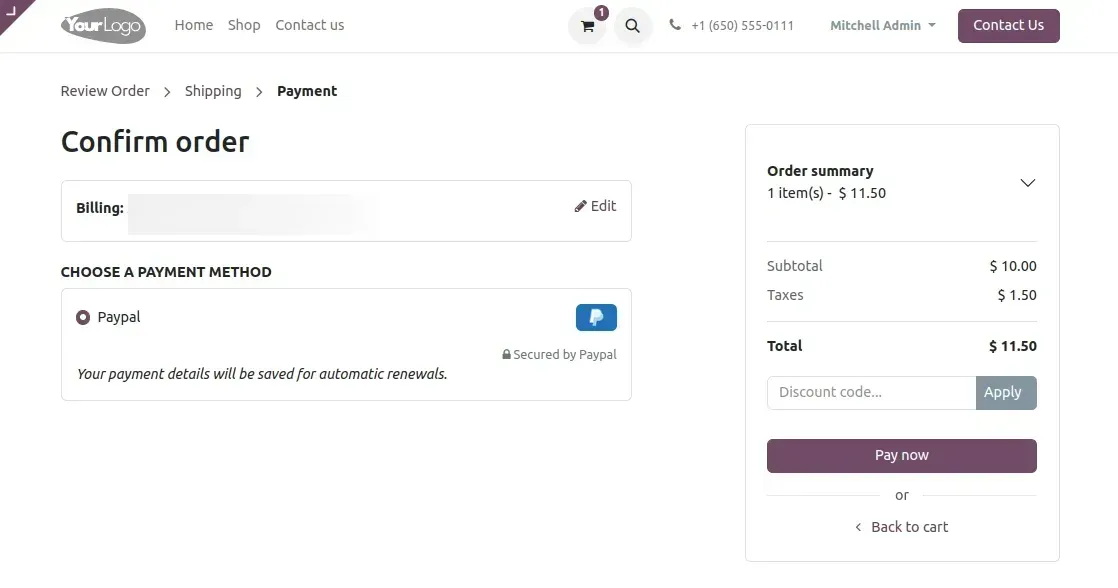
Task: Click the search magnifier icon
Action: click(x=632, y=25)
